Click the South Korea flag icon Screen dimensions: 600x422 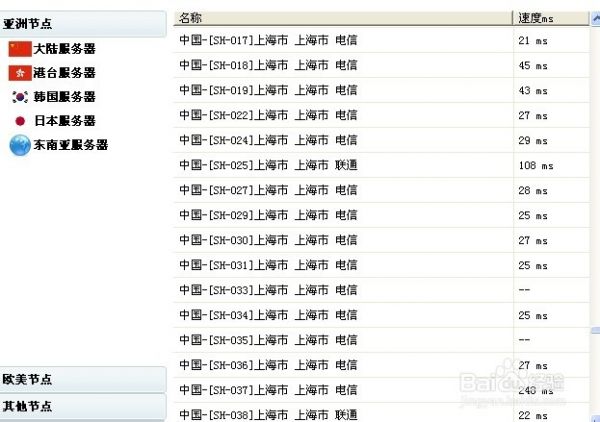(x=20, y=96)
